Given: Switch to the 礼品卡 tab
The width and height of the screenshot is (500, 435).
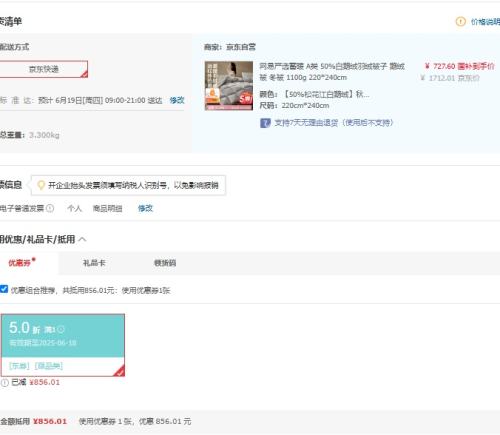Looking at the screenshot, I should 94,263.
